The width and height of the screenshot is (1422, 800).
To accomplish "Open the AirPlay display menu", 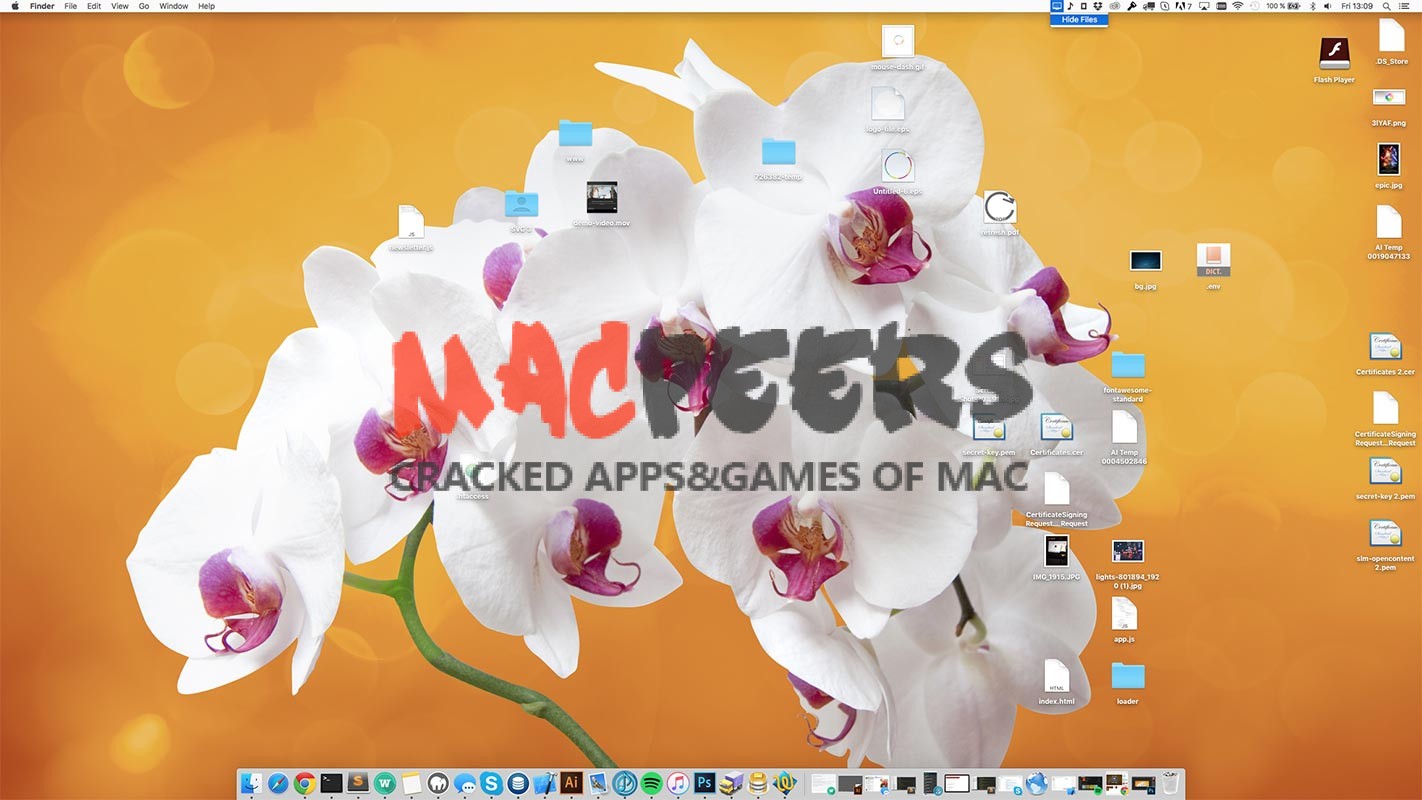I will click(1204, 6).
